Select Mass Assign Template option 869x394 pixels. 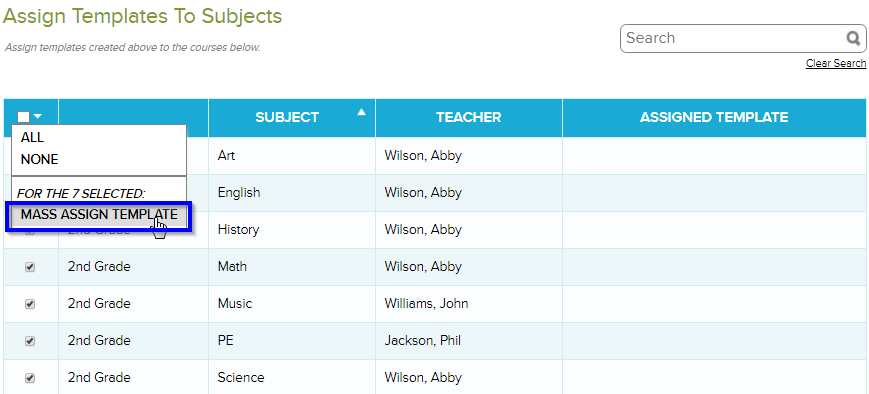click(99, 215)
